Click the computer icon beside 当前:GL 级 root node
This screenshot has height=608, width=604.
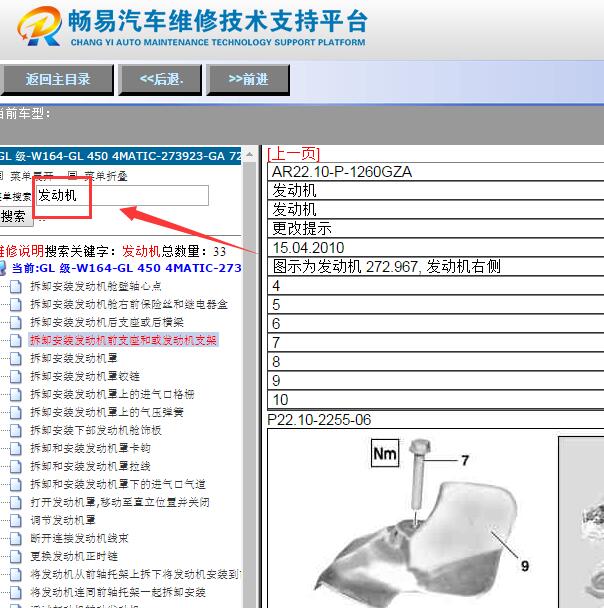click(2, 268)
